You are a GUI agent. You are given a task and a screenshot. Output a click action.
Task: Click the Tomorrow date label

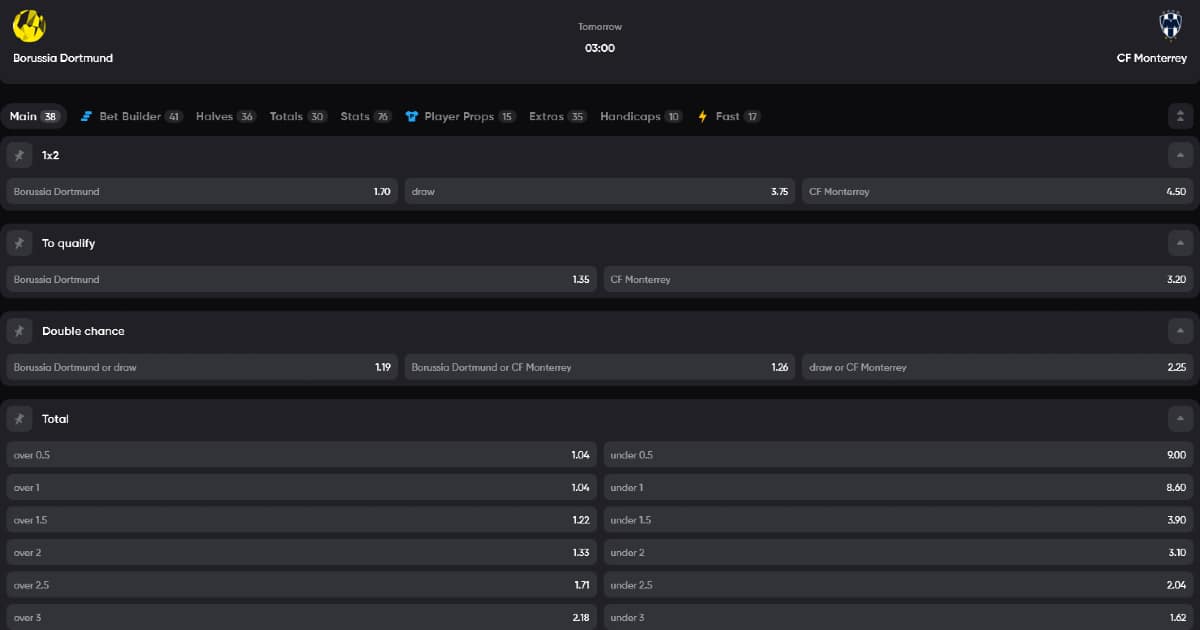point(600,27)
